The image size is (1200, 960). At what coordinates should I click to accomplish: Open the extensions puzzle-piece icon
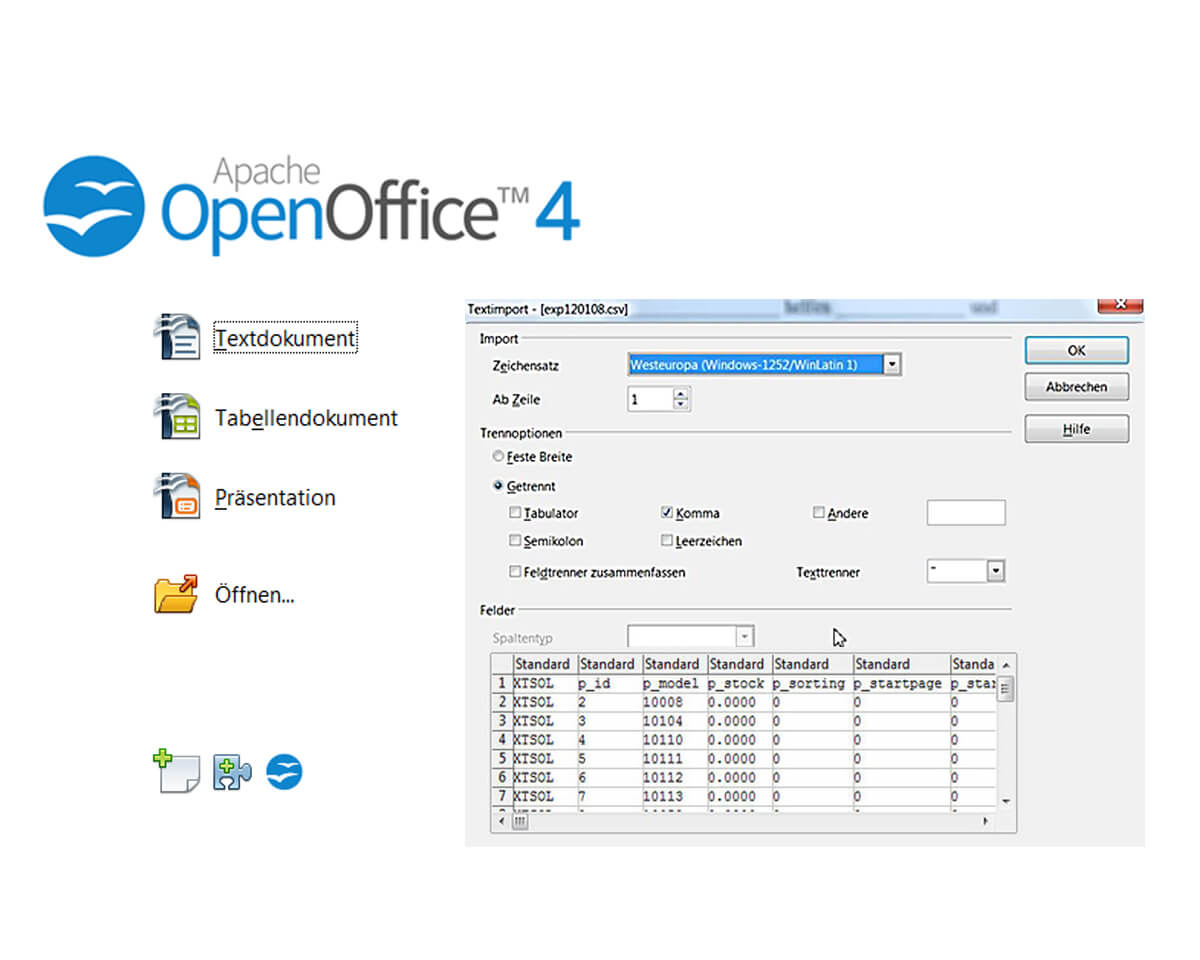[x=232, y=772]
